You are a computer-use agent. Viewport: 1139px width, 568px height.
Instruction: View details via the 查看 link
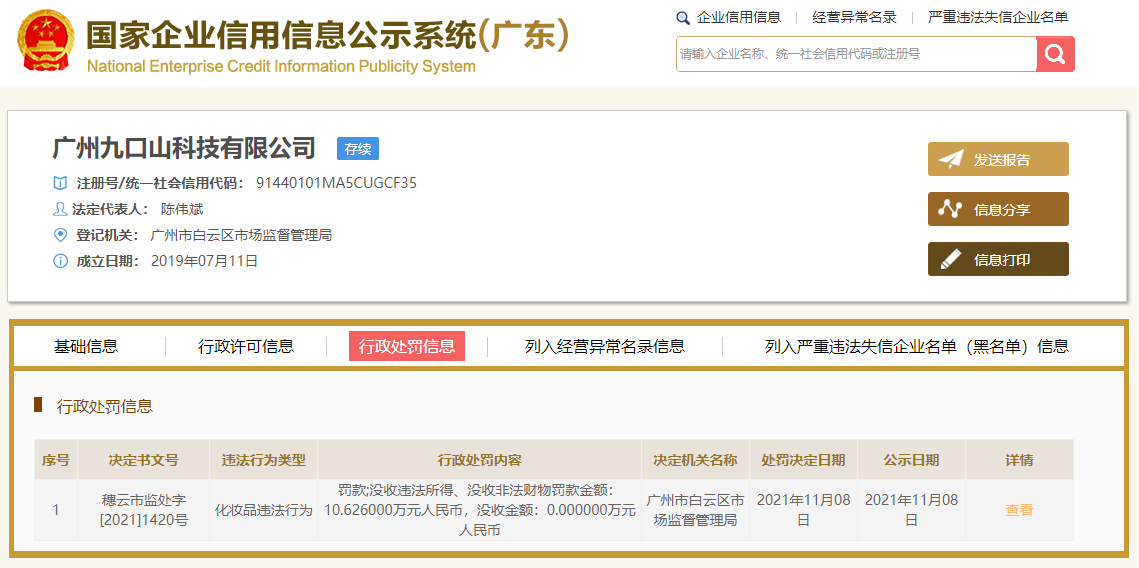(1018, 510)
